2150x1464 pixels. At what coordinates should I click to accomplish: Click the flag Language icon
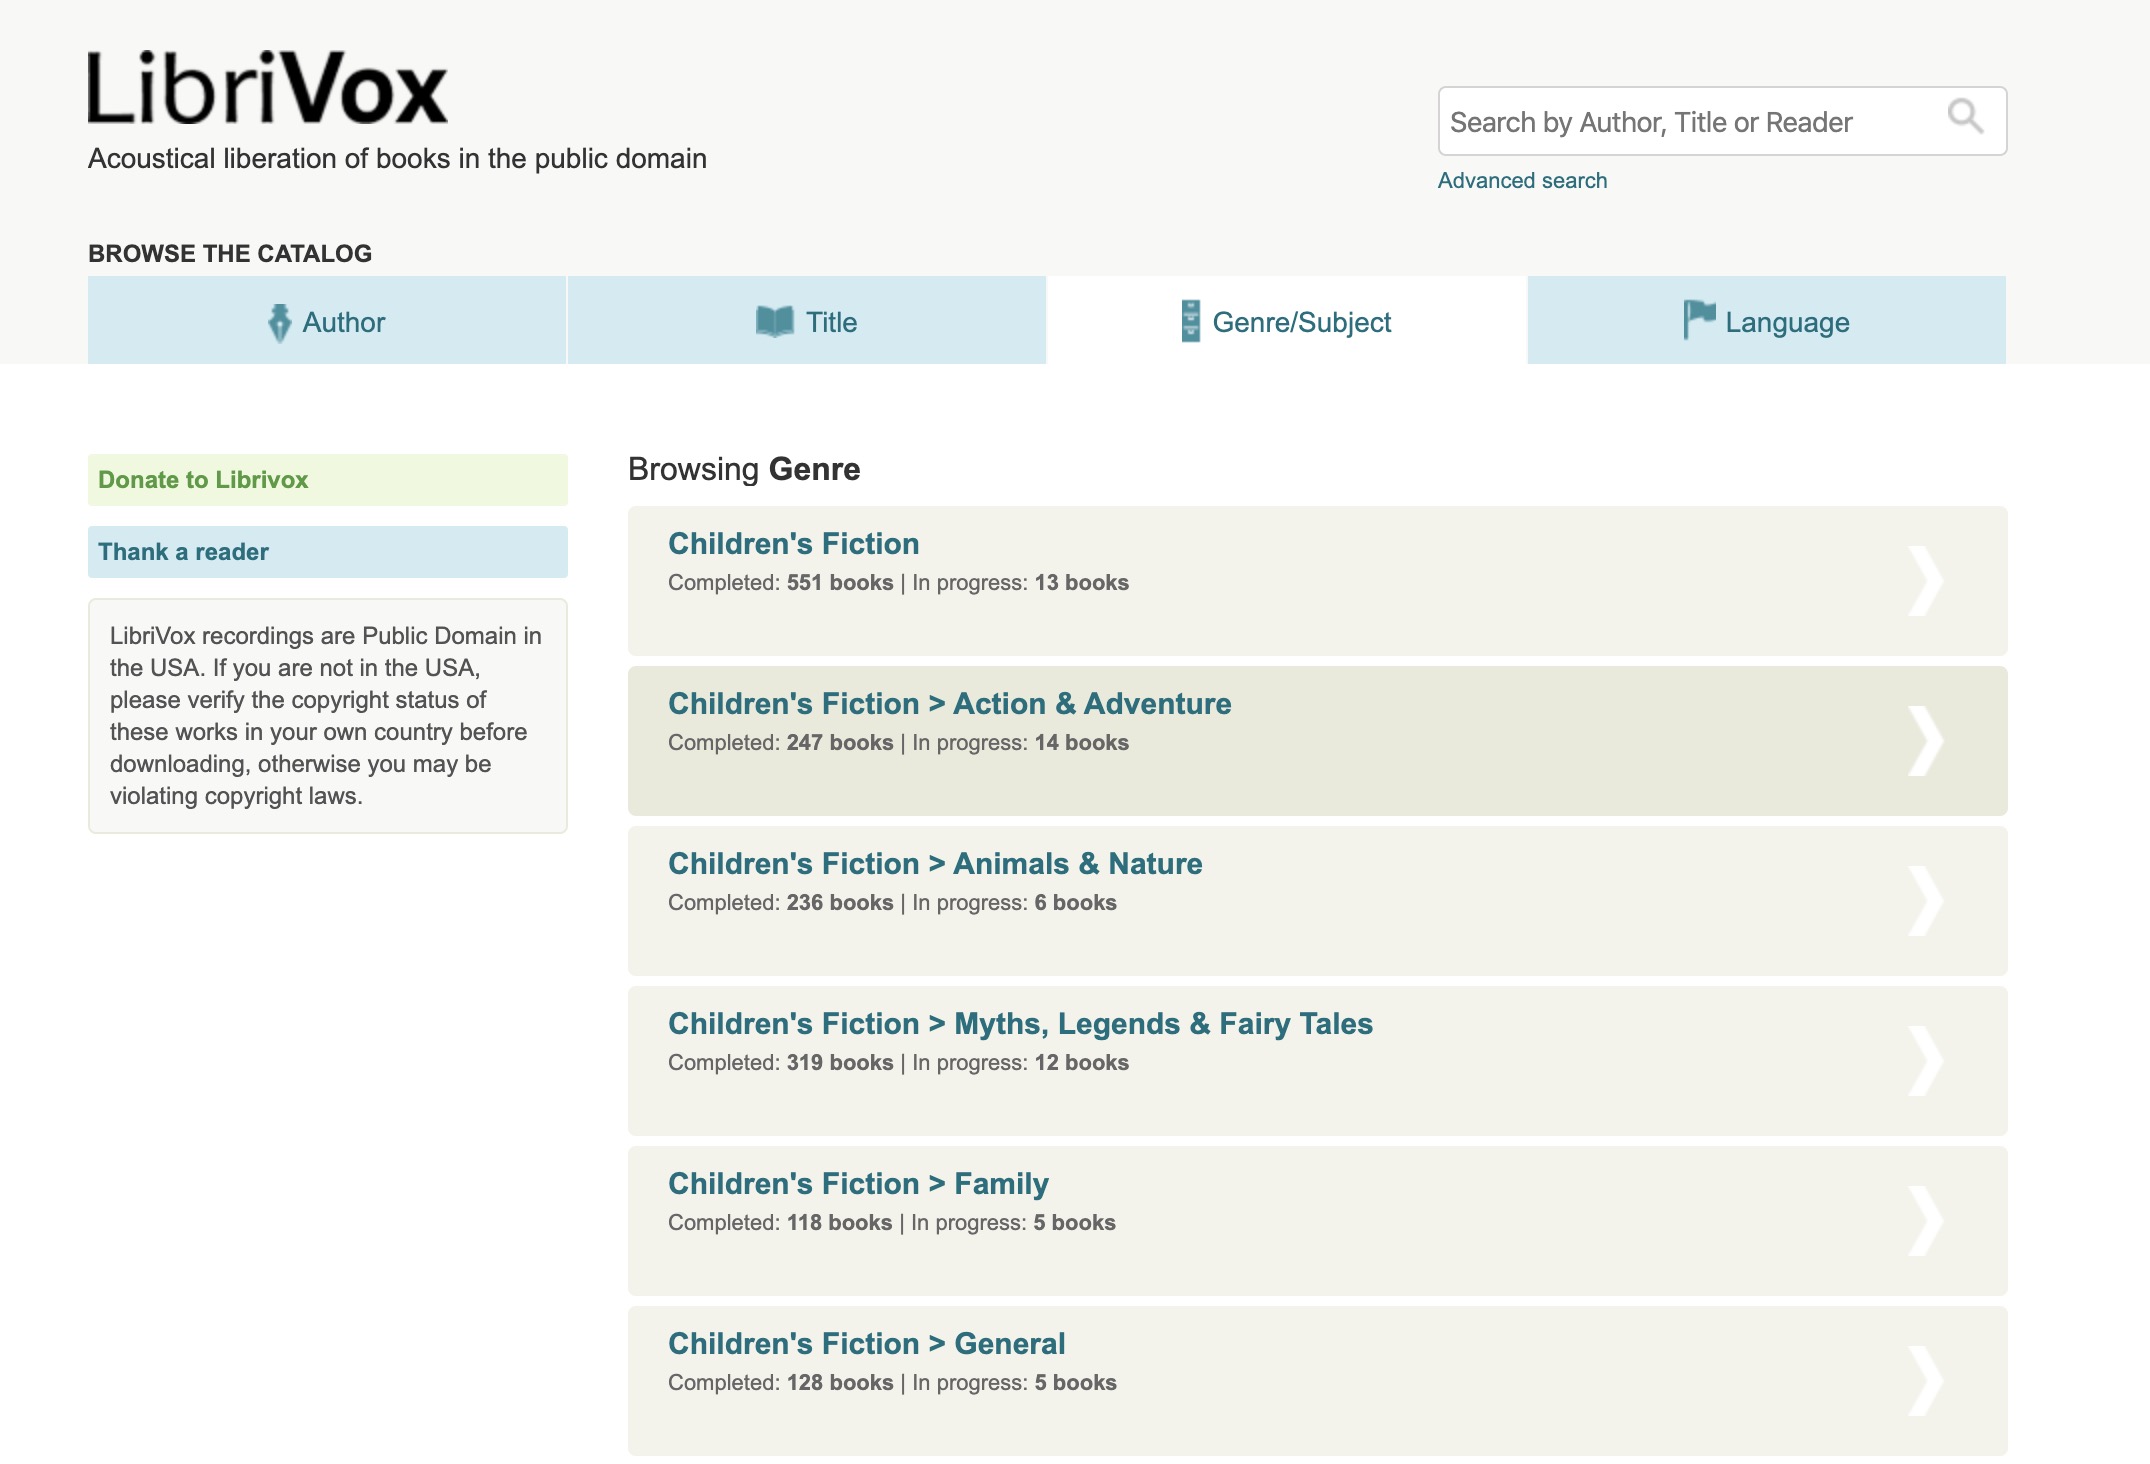click(1698, 320)
